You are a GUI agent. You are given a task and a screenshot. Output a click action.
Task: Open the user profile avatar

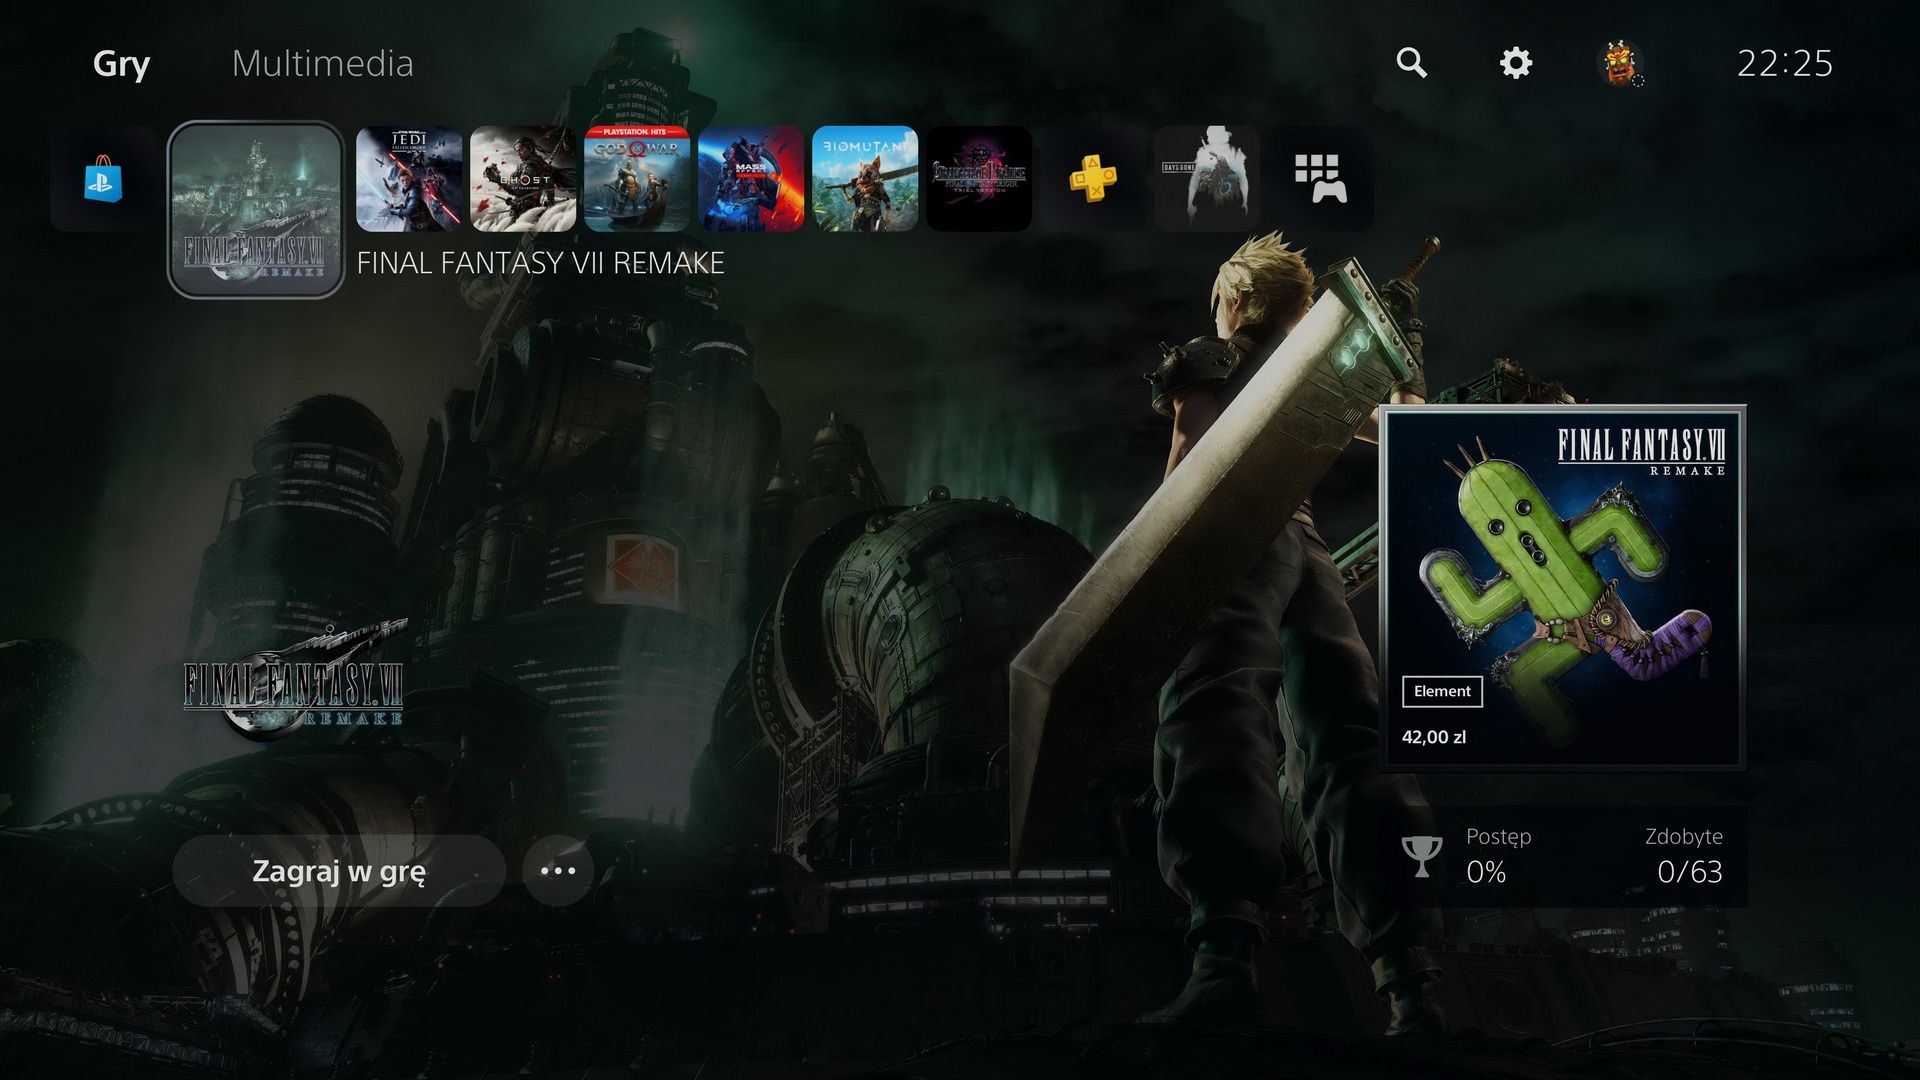tap(1620, 63)
